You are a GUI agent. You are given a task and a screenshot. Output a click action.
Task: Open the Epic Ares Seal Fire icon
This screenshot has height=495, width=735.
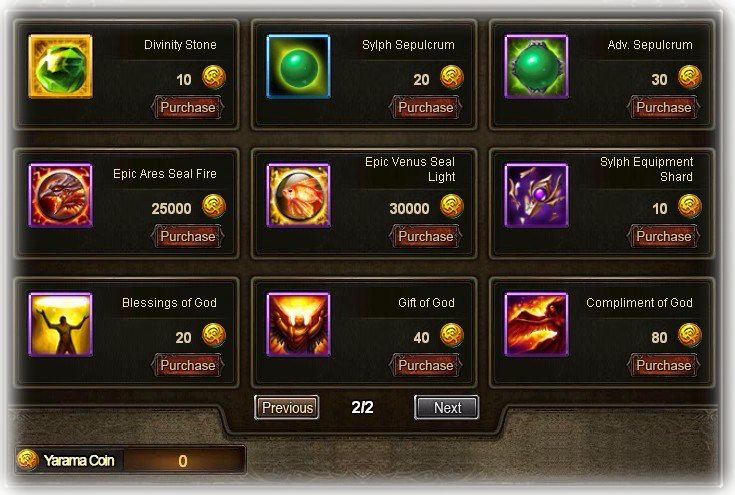[60, 195]
